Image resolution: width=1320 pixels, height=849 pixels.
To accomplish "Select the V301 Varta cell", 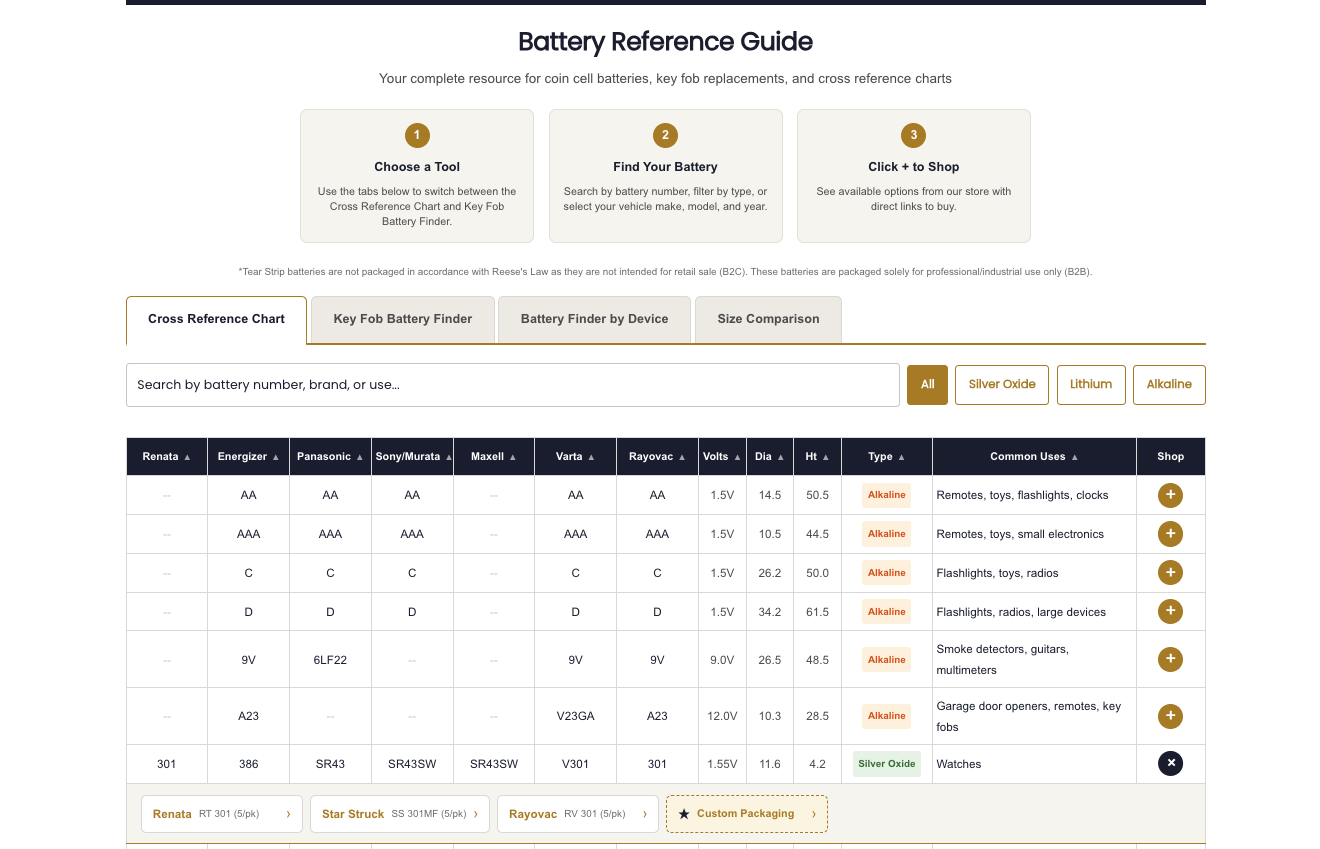I will (x=575, y=764).
